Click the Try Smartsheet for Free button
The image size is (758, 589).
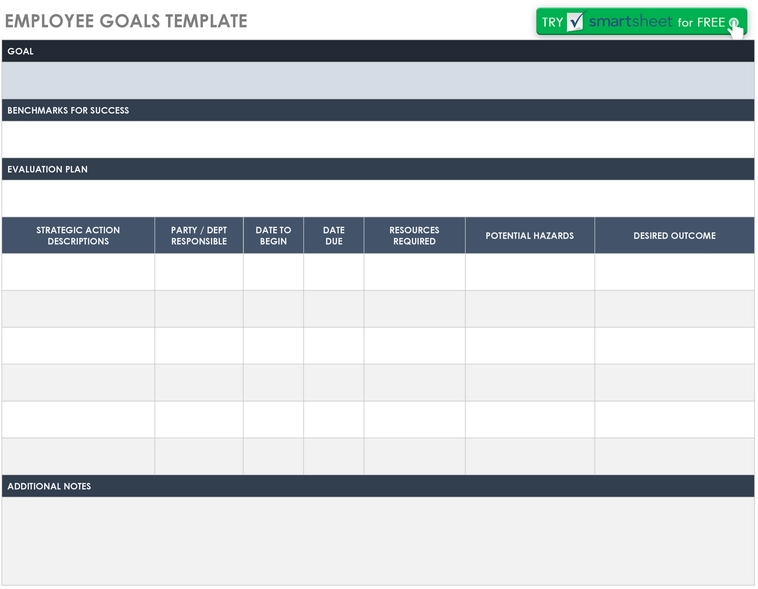641,22
